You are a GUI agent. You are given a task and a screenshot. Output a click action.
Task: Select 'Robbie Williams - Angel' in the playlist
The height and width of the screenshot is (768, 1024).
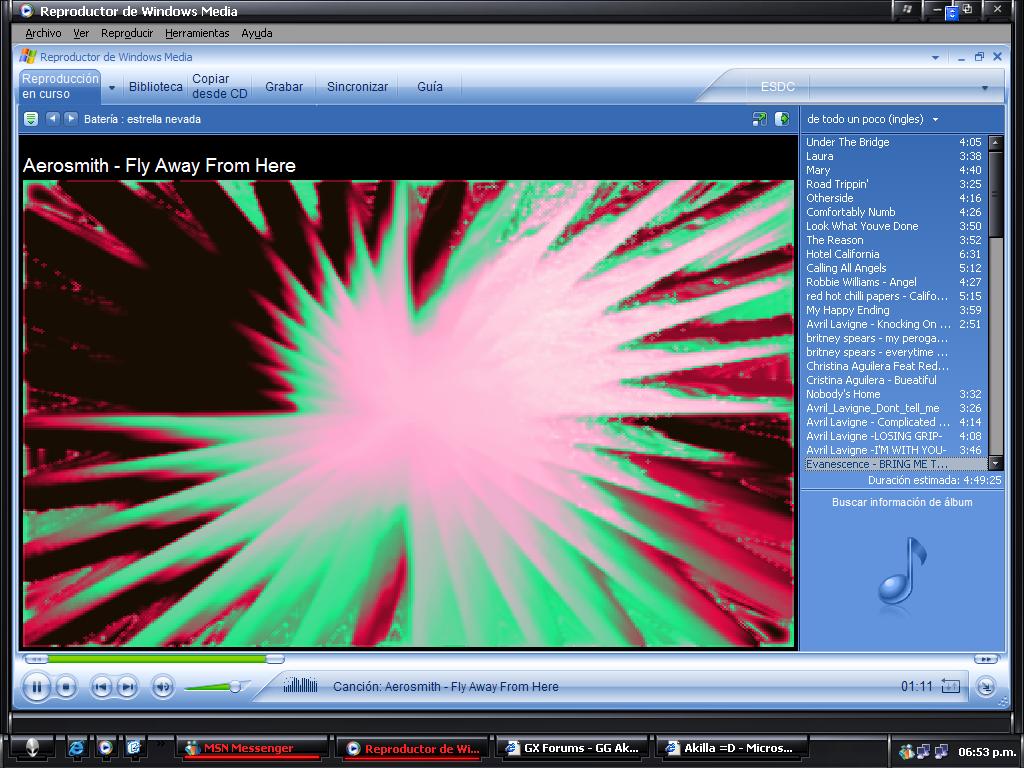pyautogui.click(x=893, y=282)
